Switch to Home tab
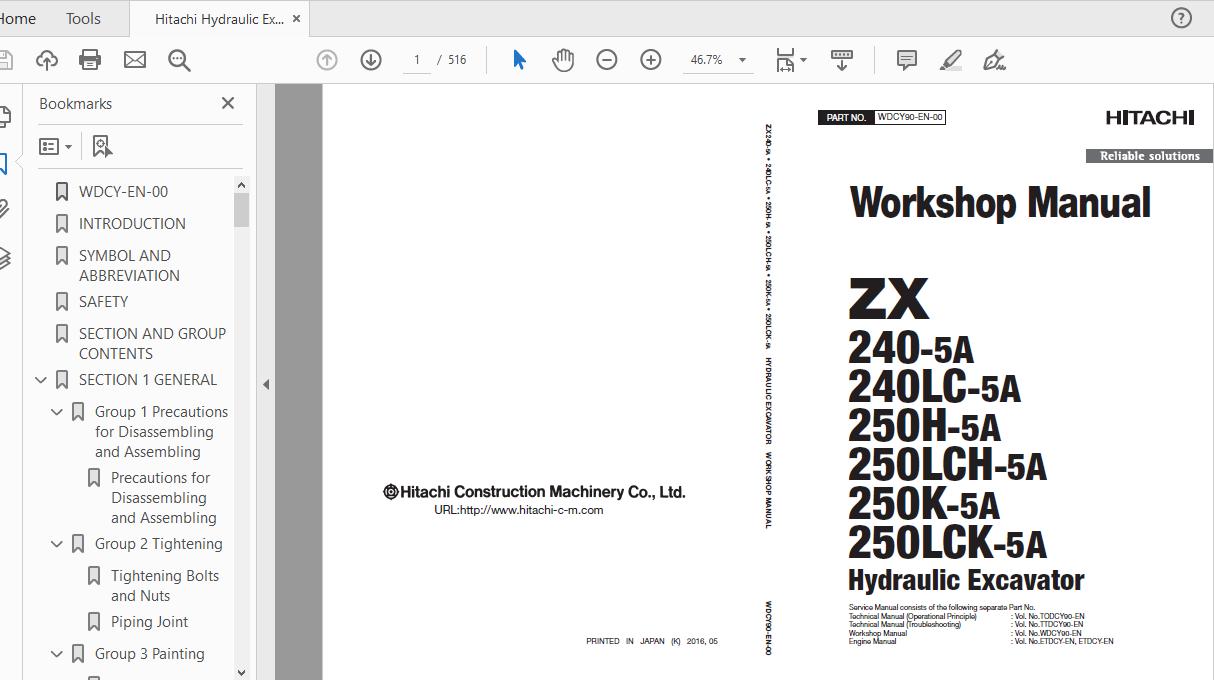This screenshot has width=1214, height=680. point(17,18)
